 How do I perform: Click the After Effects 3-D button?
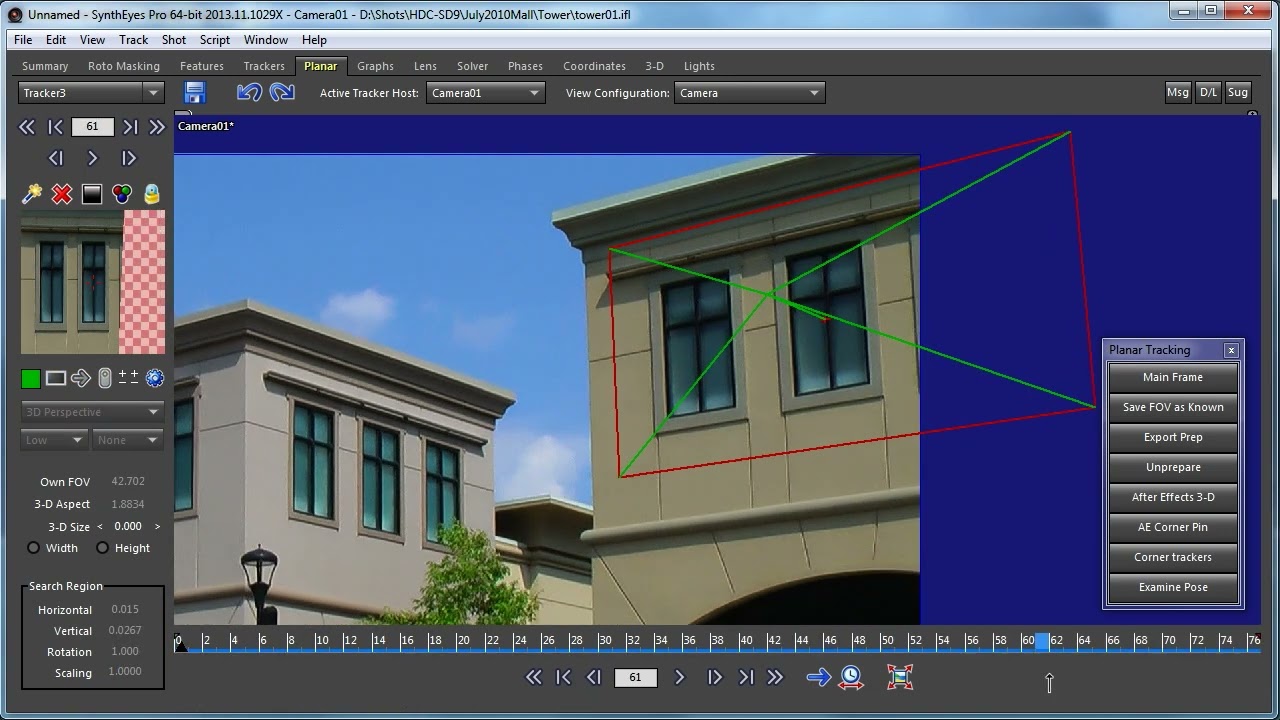pyautogui.click(x=1173, y=497)
